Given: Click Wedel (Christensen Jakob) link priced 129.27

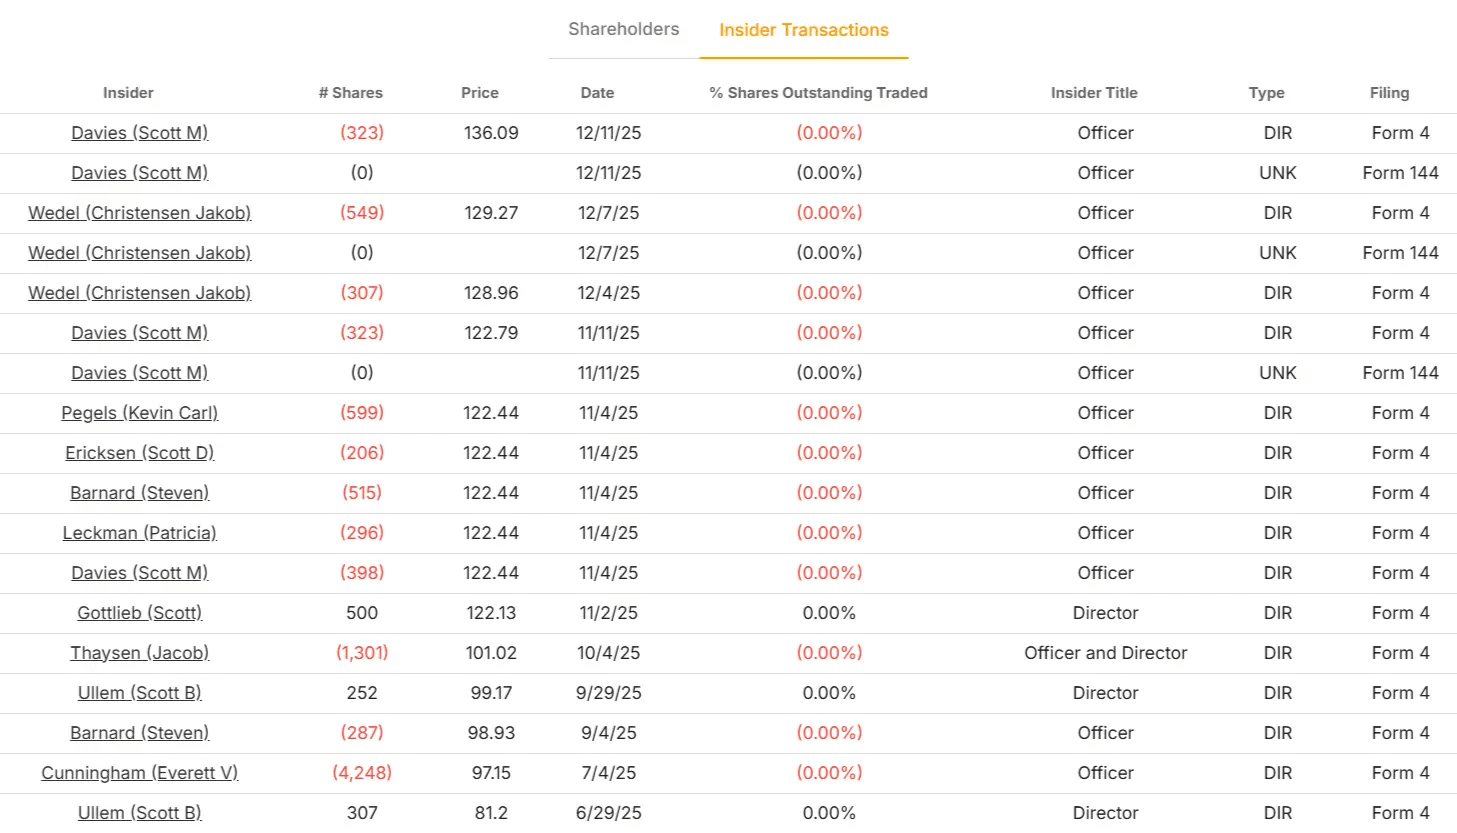Looking at the screenshot, I should click(140, 213).
